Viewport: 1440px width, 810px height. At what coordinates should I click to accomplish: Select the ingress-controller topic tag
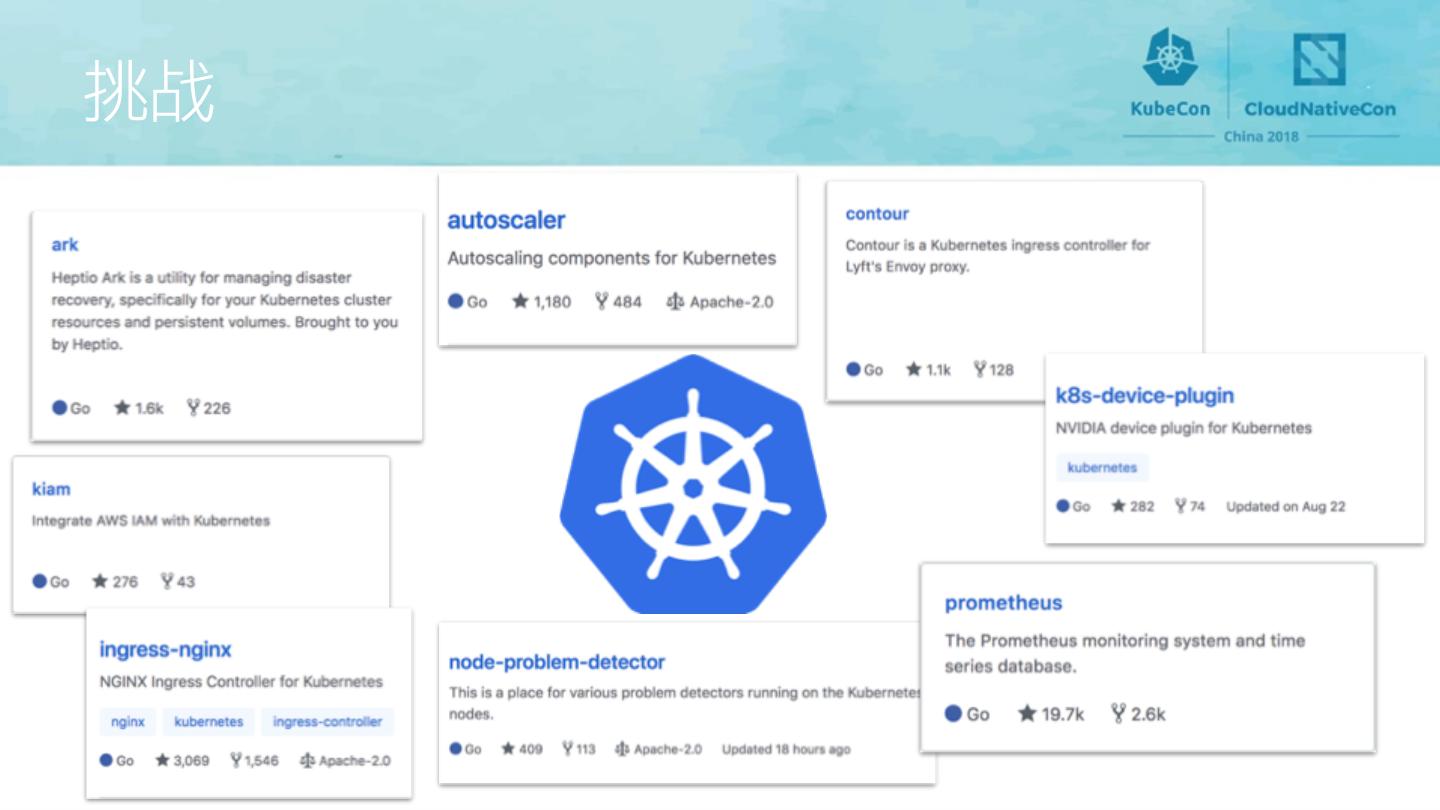328,722
